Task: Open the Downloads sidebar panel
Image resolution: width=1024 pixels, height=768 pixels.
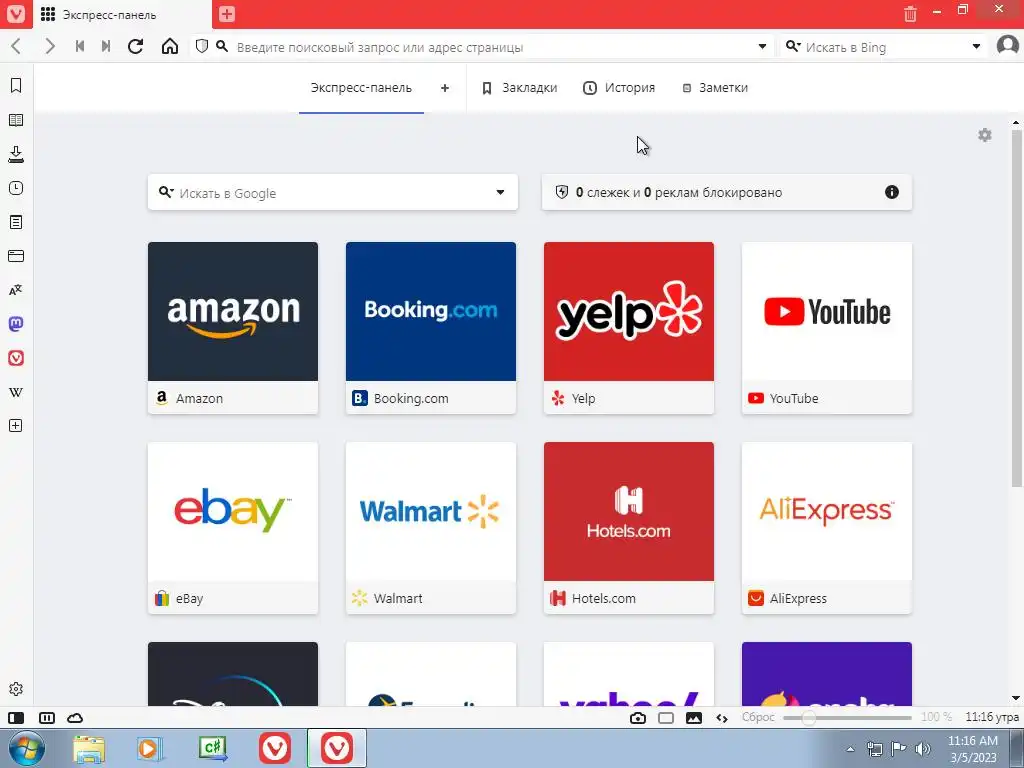Action: tap(16, 154)
